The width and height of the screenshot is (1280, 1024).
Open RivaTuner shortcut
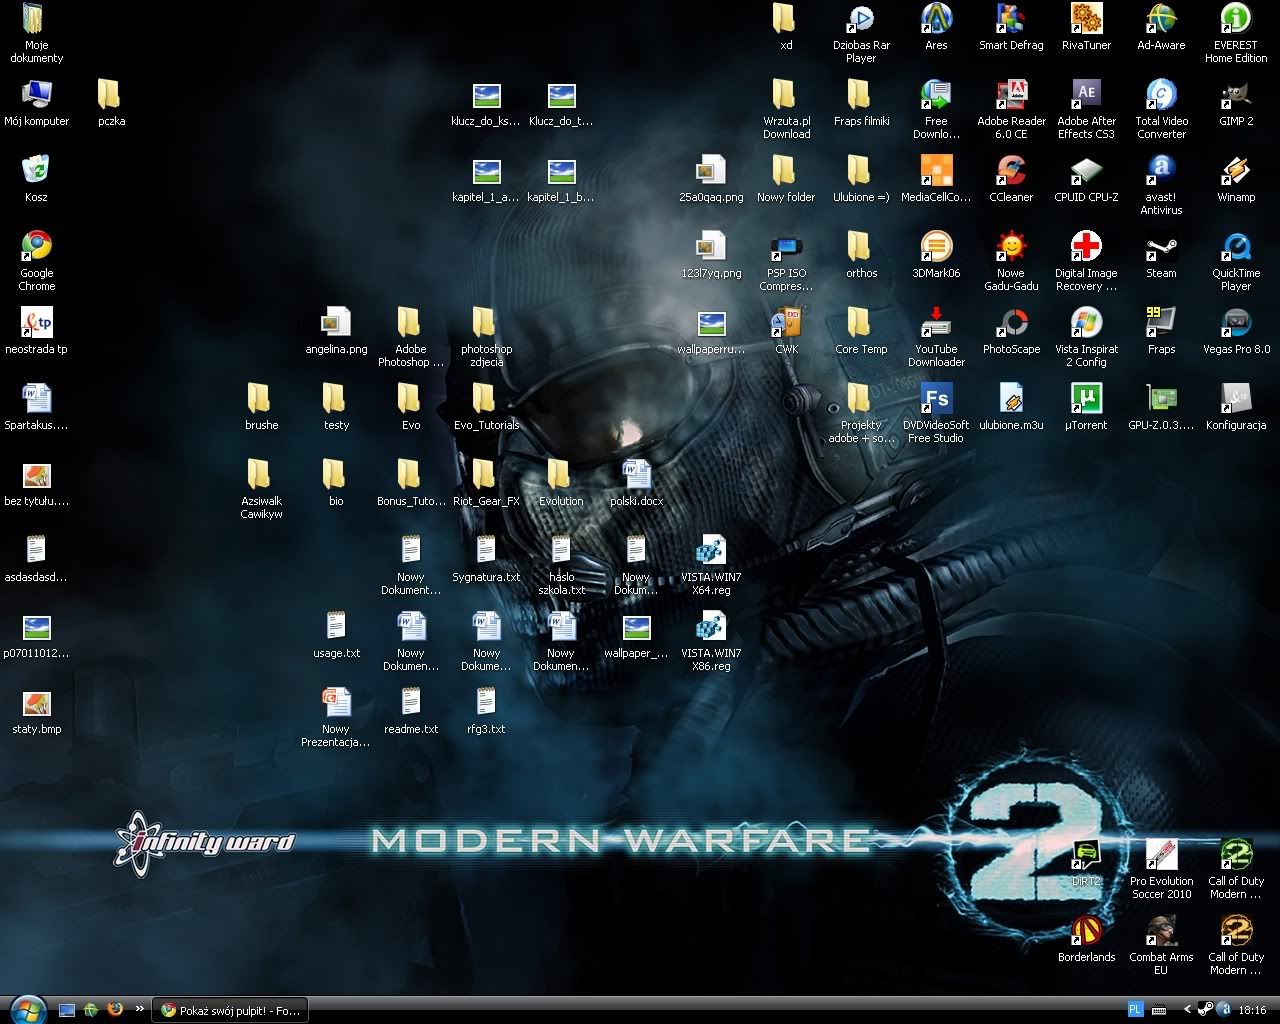[1086, 26]
